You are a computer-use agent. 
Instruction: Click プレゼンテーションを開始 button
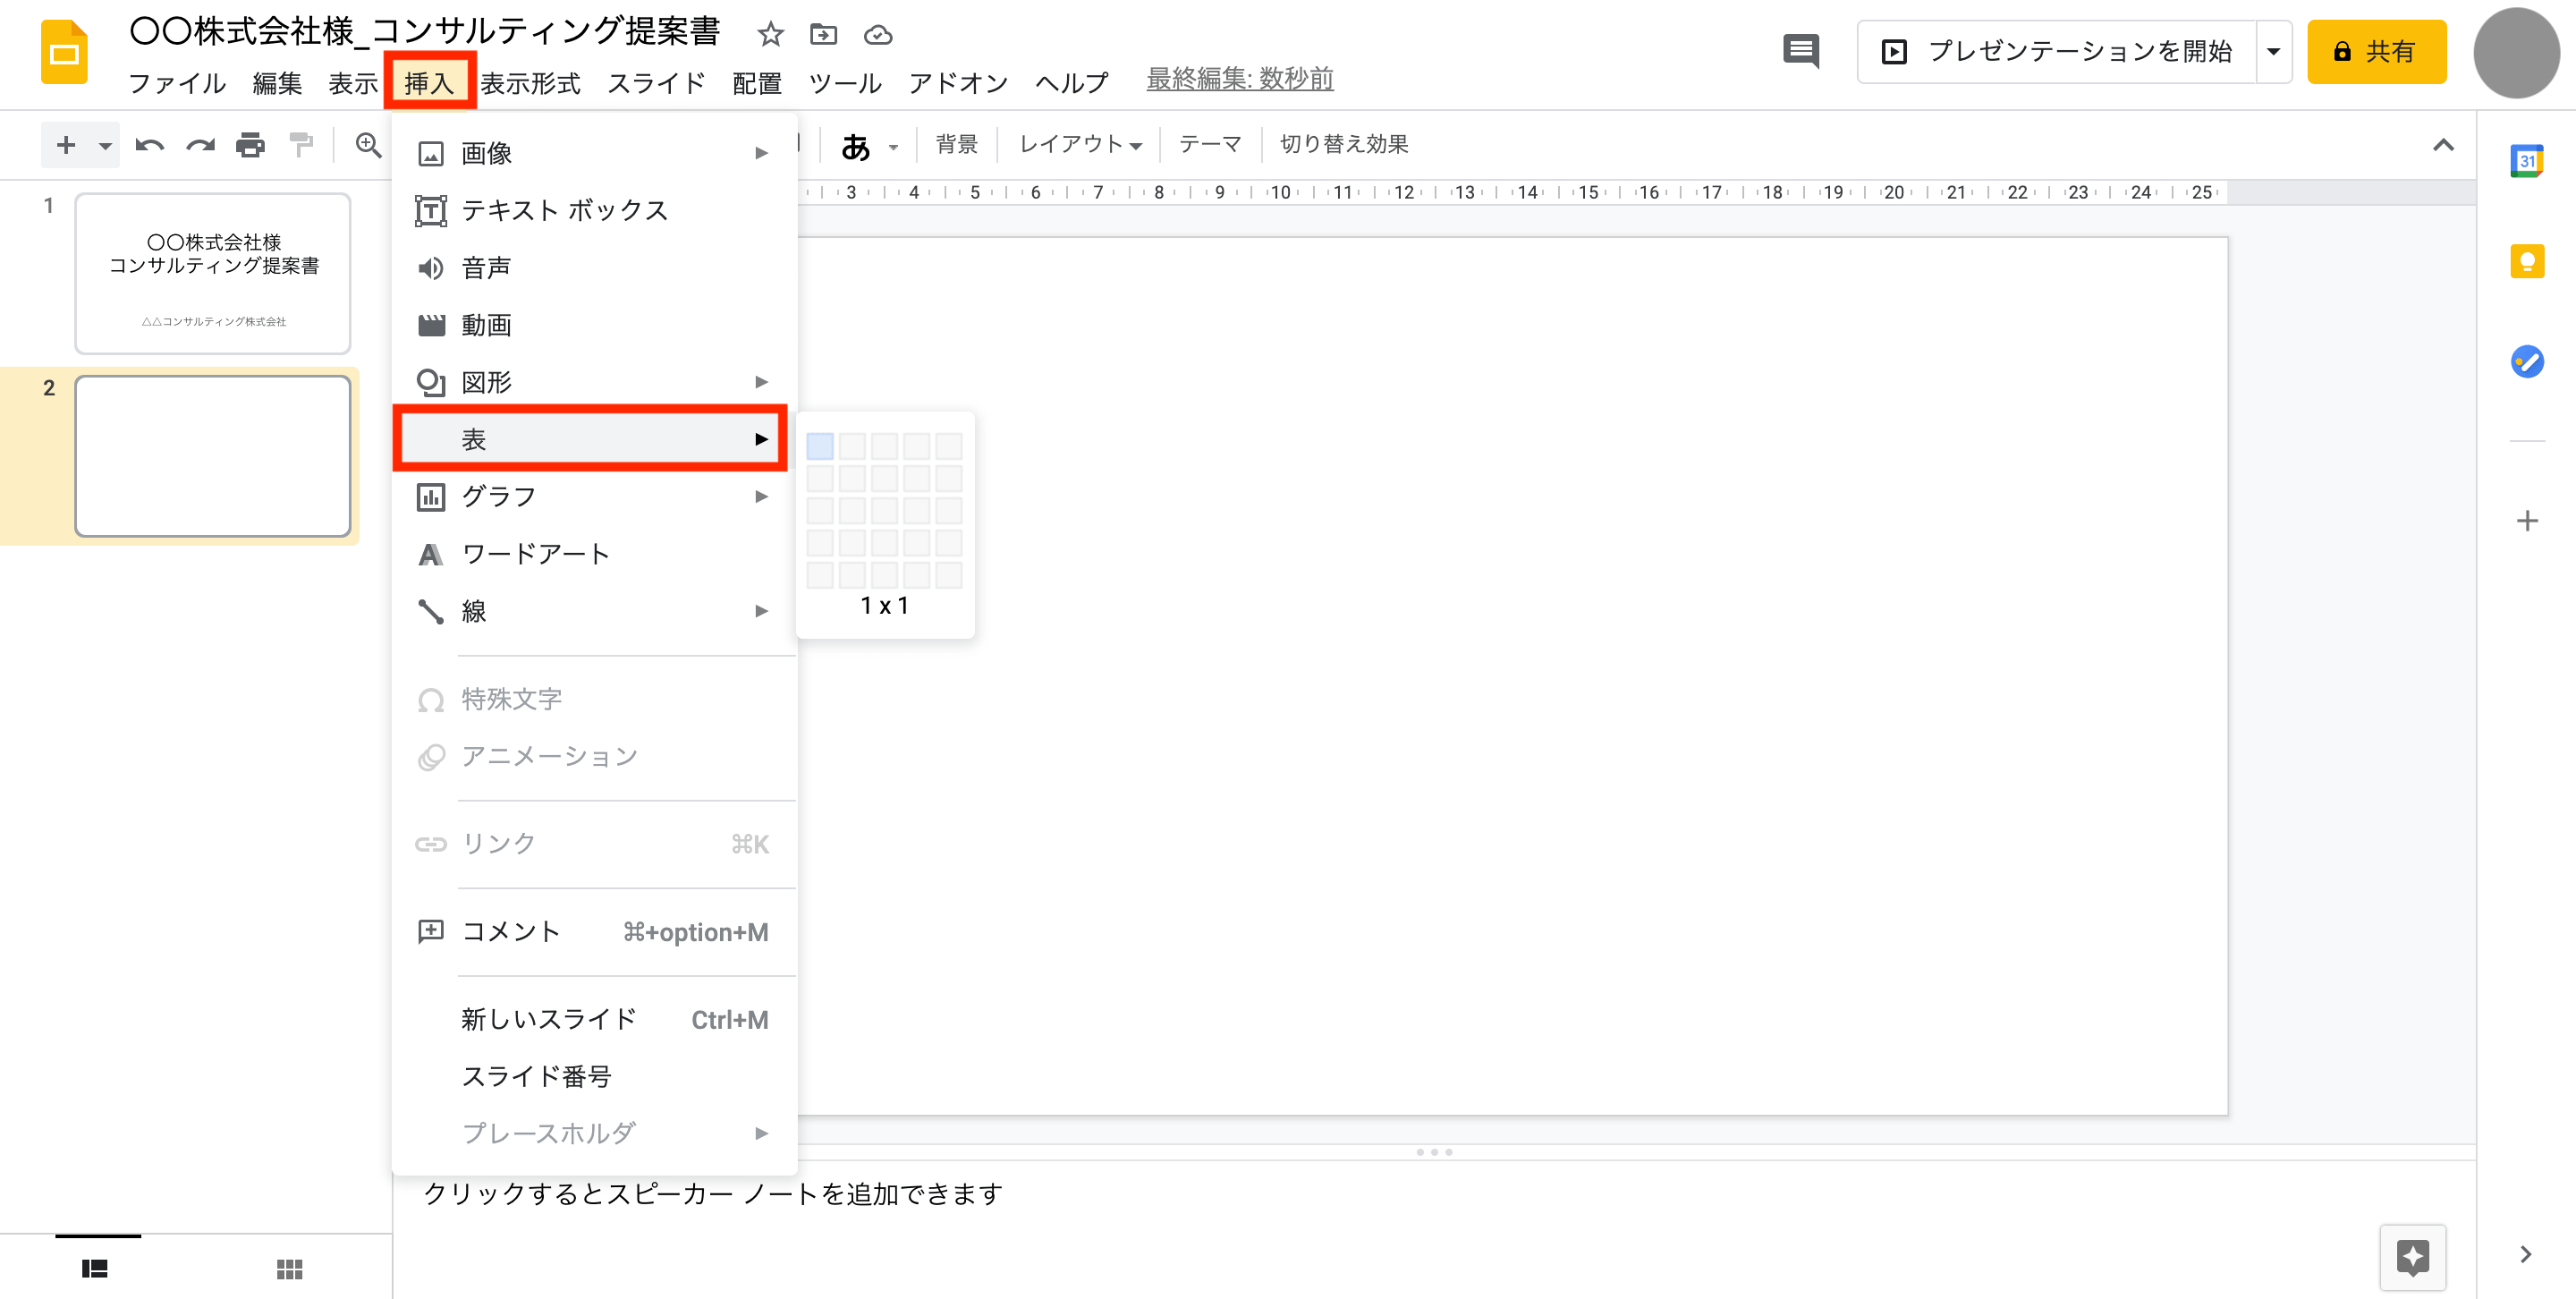(x=2057, y=51)
